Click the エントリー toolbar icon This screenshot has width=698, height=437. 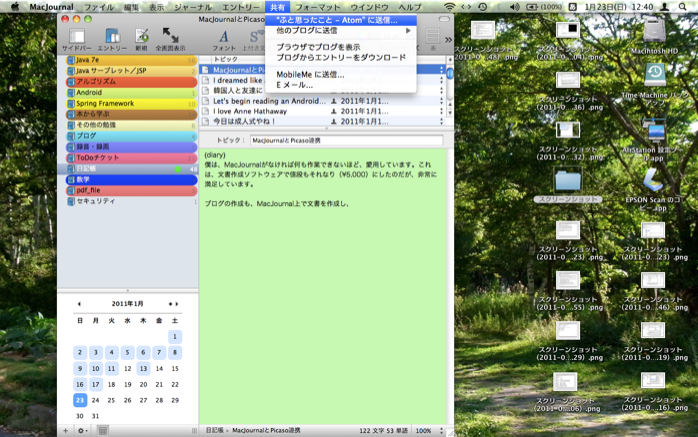pos(112,39)
